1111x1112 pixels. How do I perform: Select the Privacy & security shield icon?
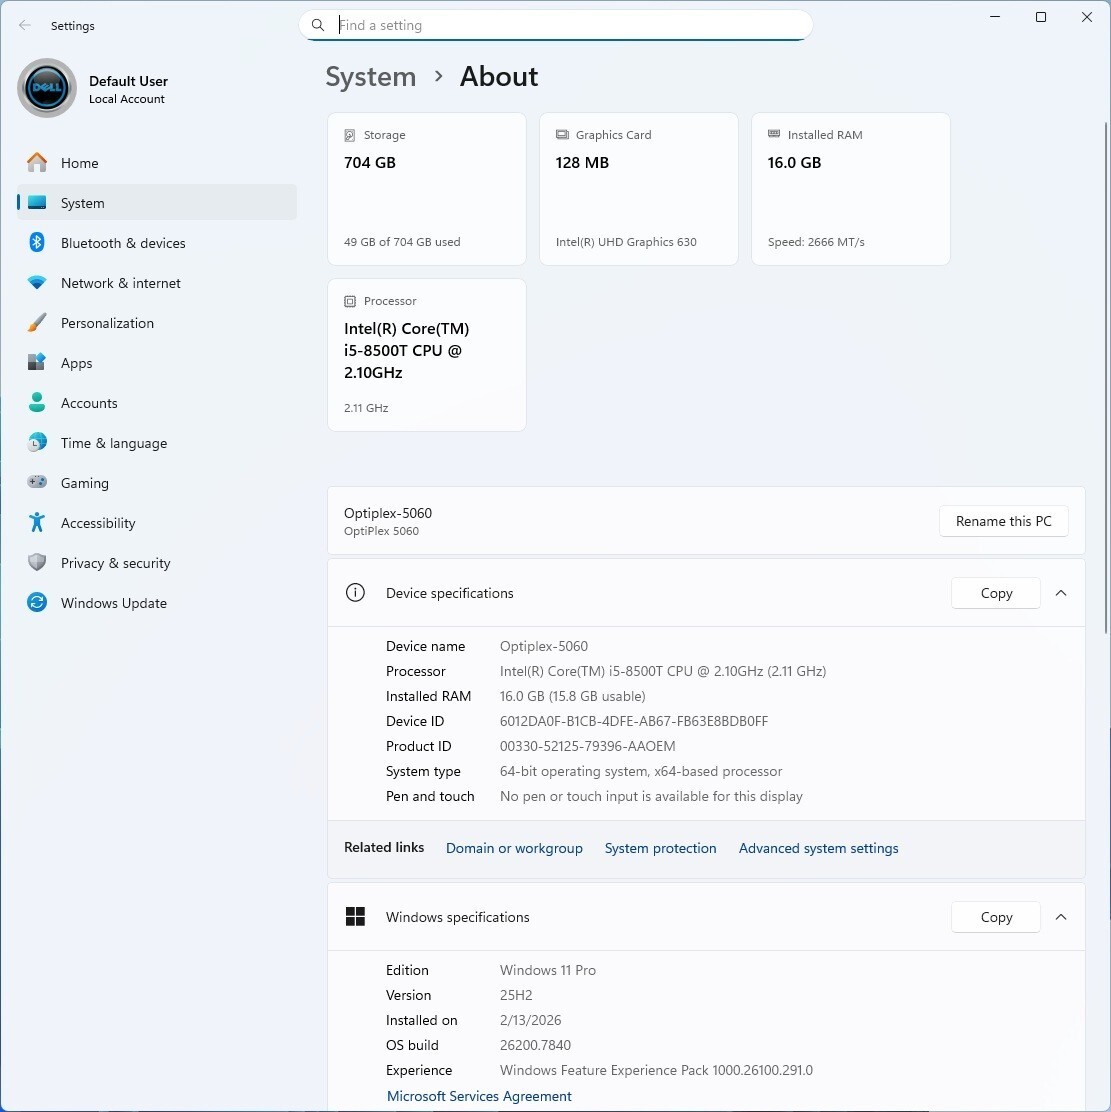[37, 563]
